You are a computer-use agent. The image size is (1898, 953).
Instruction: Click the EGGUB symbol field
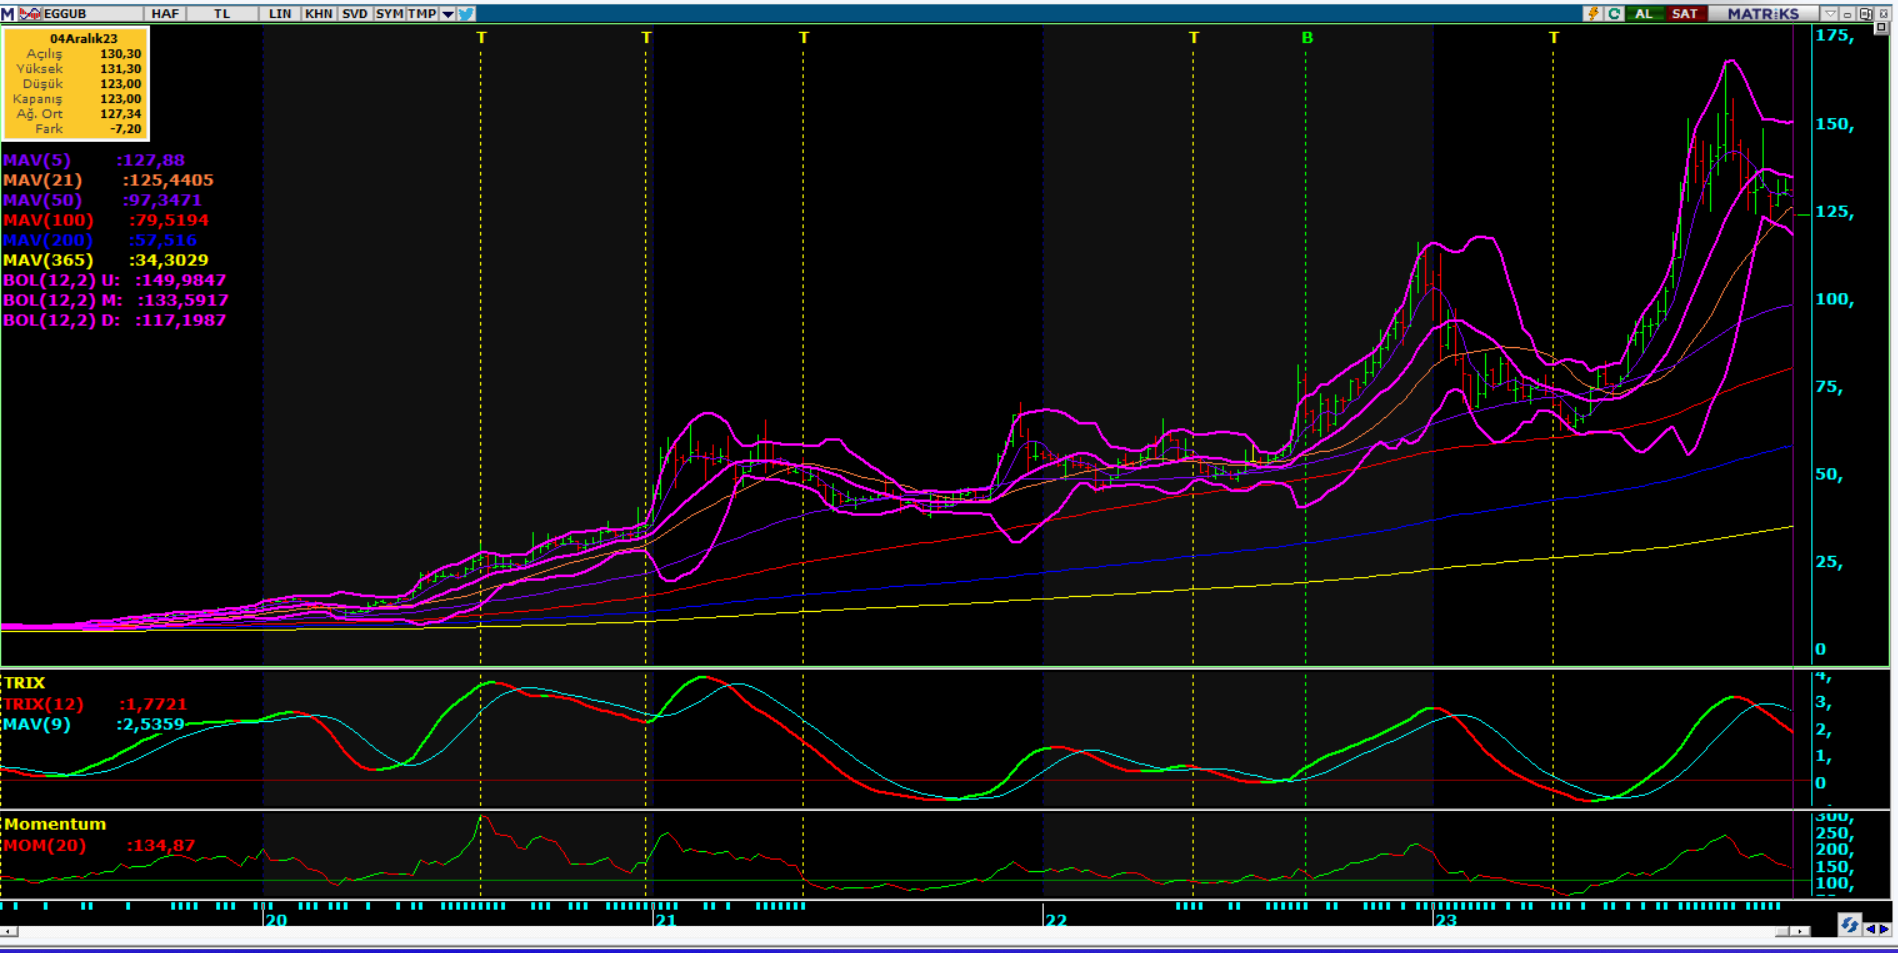(92, 14)
